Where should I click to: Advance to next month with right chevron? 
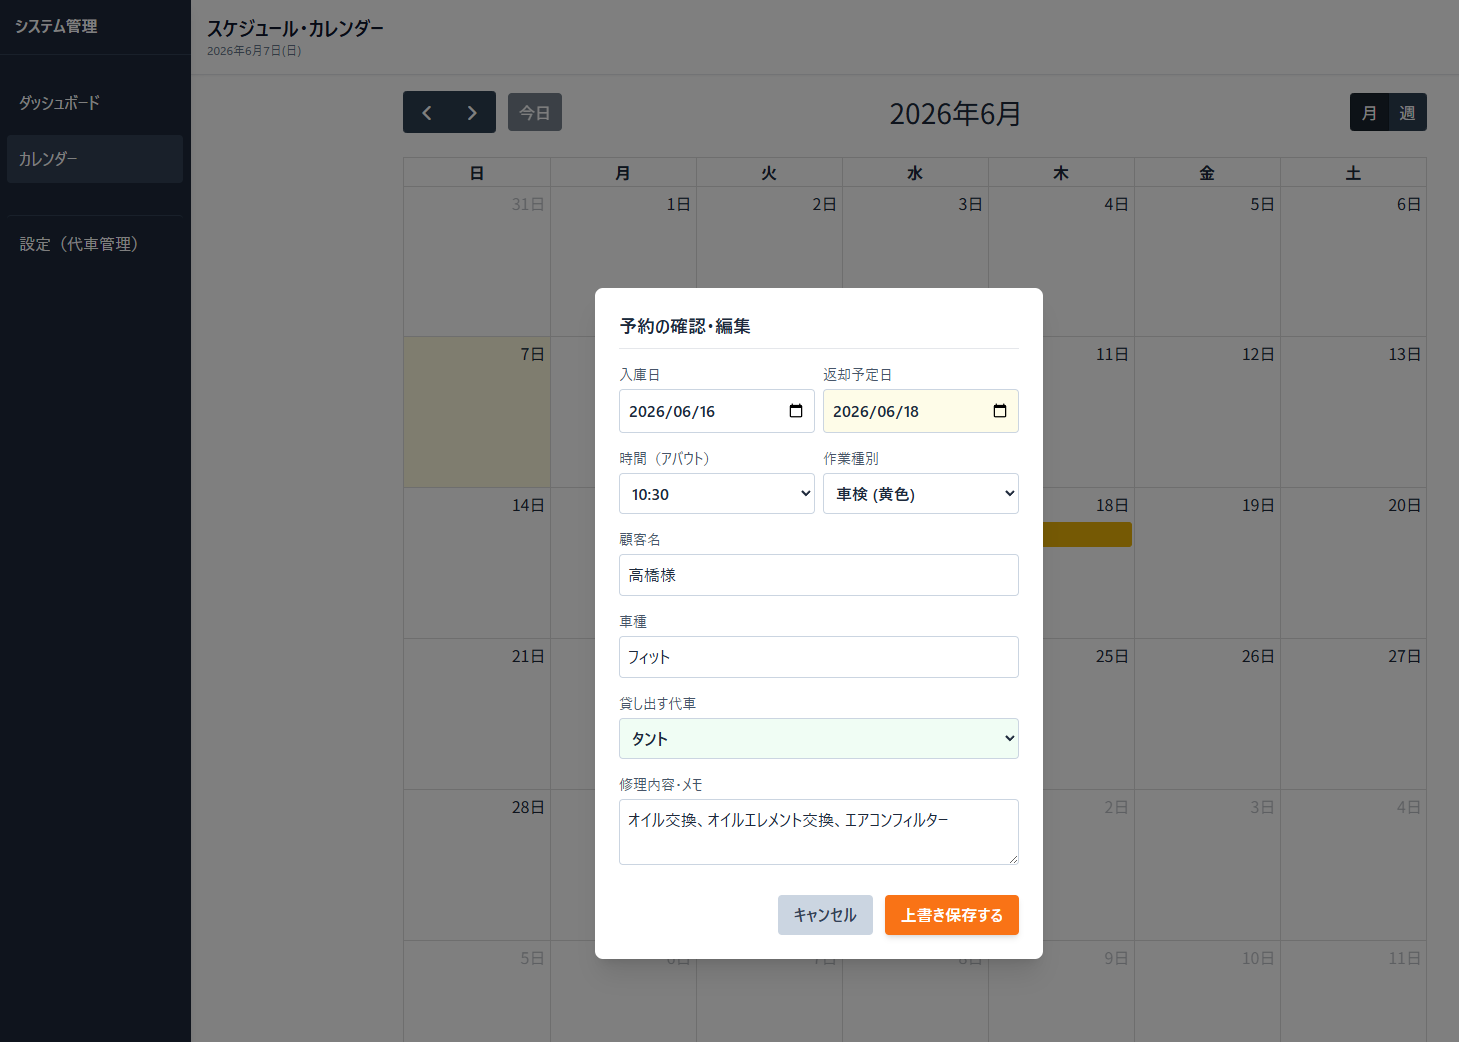472,113
